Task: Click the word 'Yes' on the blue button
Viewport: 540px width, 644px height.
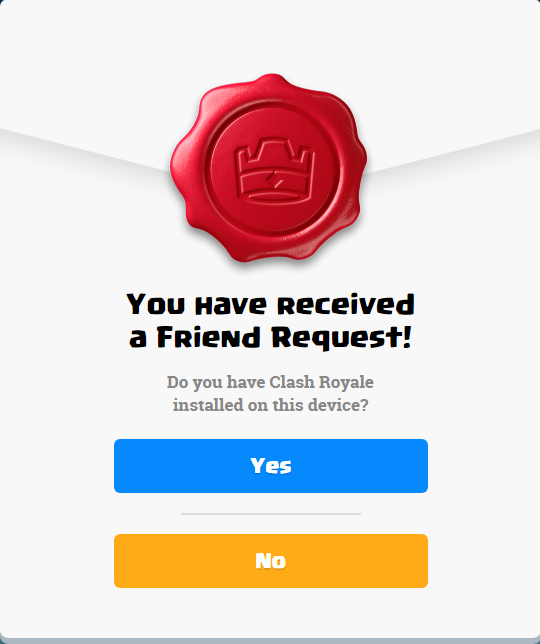Action: (271, 466)
